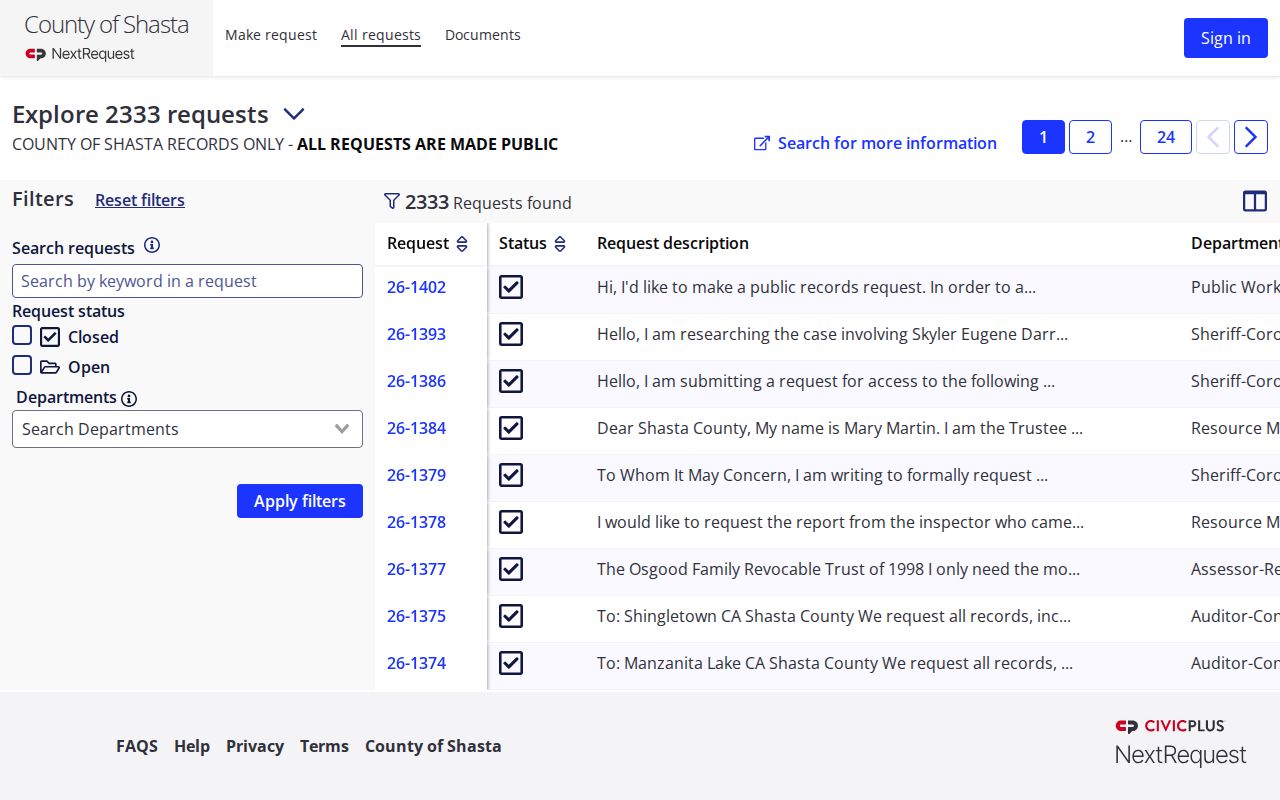This screenshot has height=800, width=1280.
Task: Click the keyword search input field
Action: 187,281
